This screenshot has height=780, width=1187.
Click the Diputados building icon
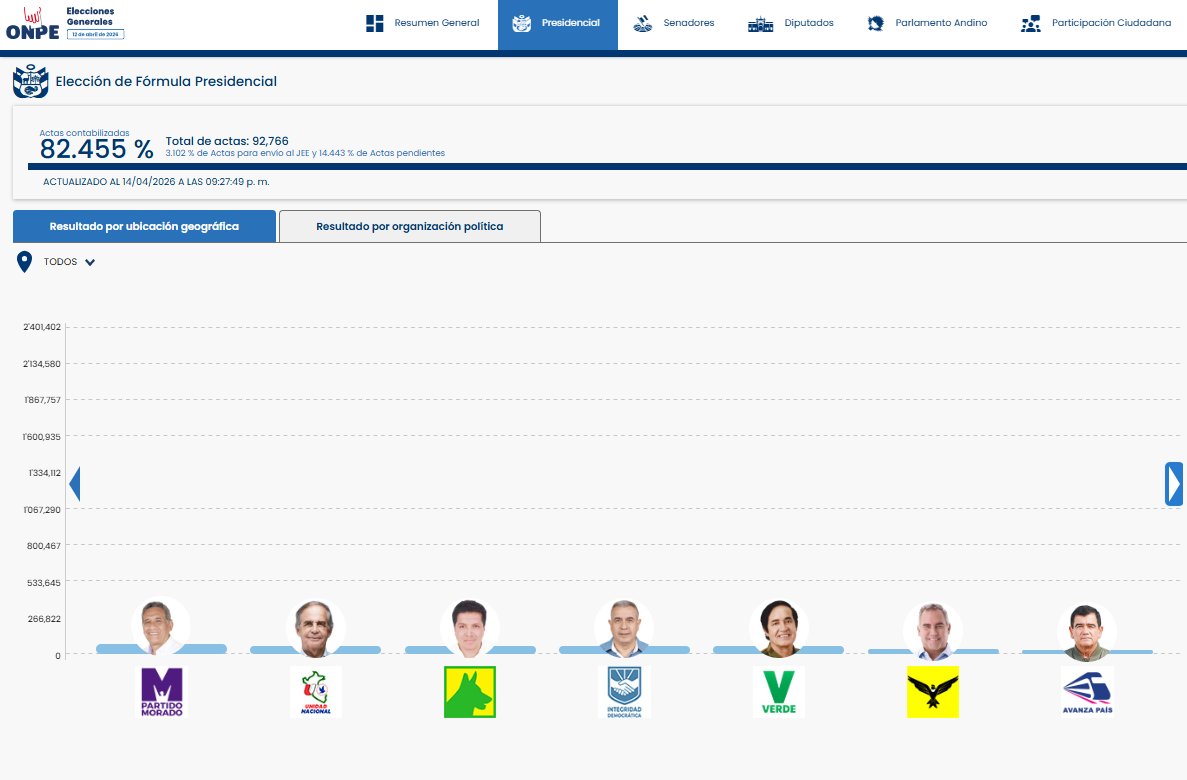[761, 24]
